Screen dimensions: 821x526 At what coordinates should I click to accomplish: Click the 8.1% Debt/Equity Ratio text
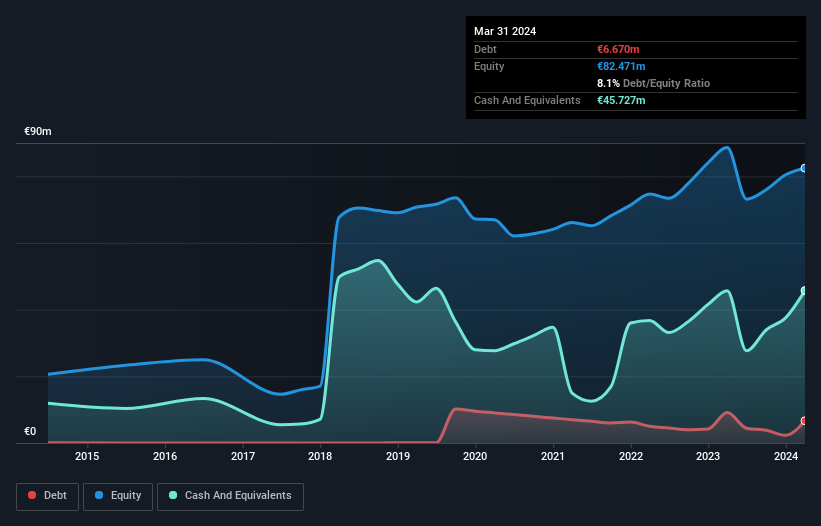tap(653, 83)
